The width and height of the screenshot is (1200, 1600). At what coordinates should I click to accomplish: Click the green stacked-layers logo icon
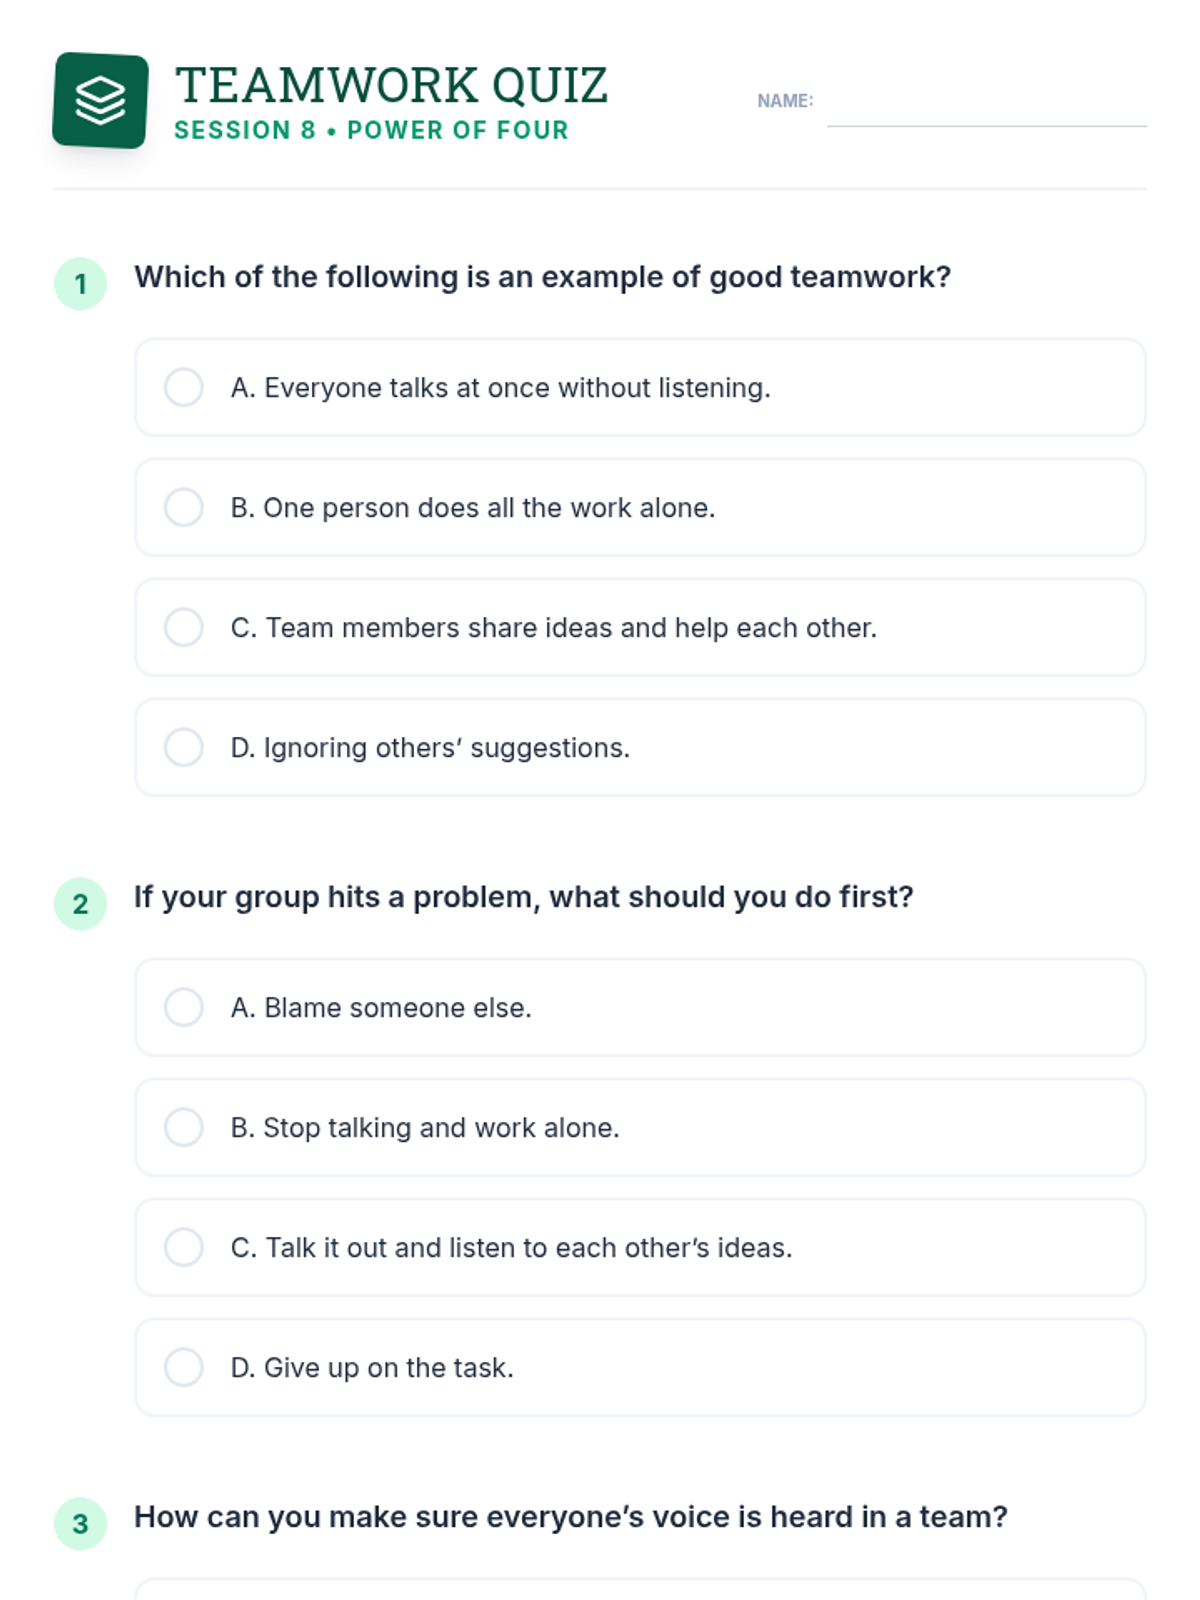[100, 100]
